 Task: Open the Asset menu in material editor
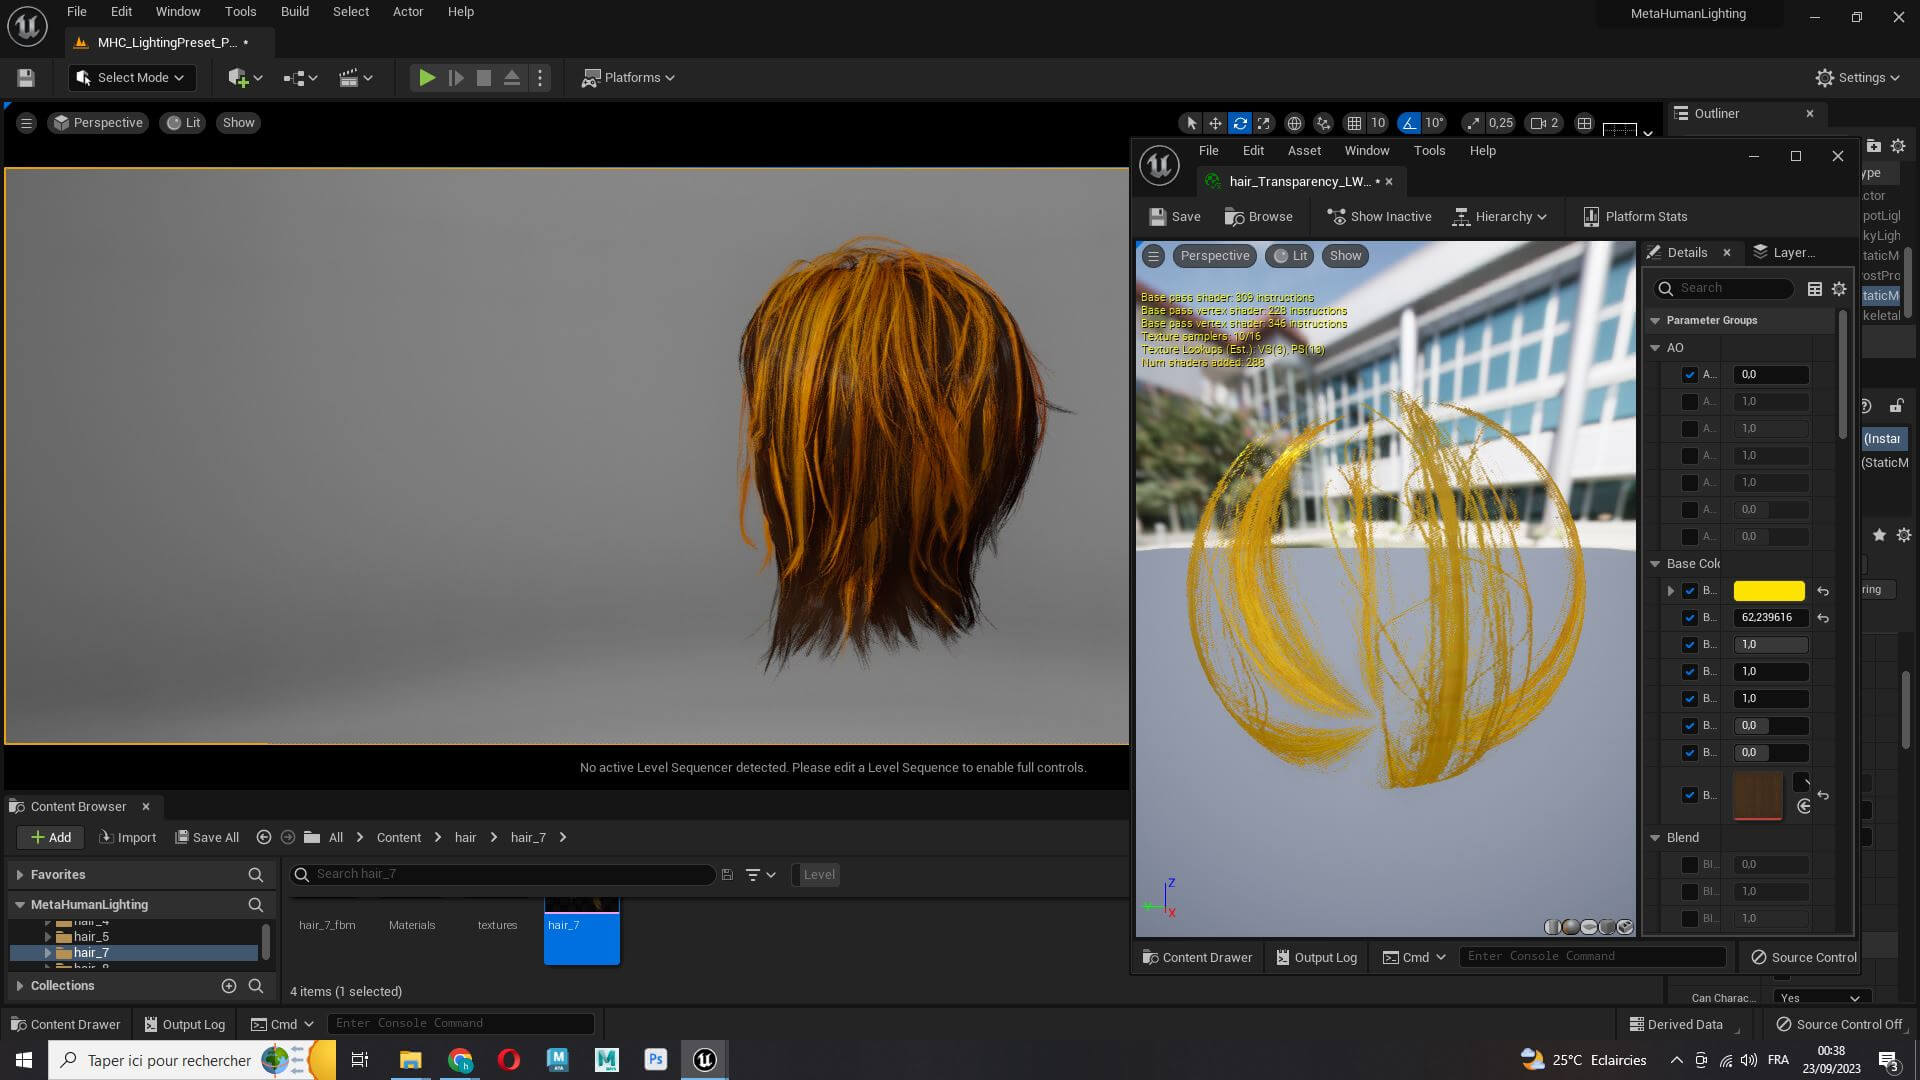[1304, 151]
